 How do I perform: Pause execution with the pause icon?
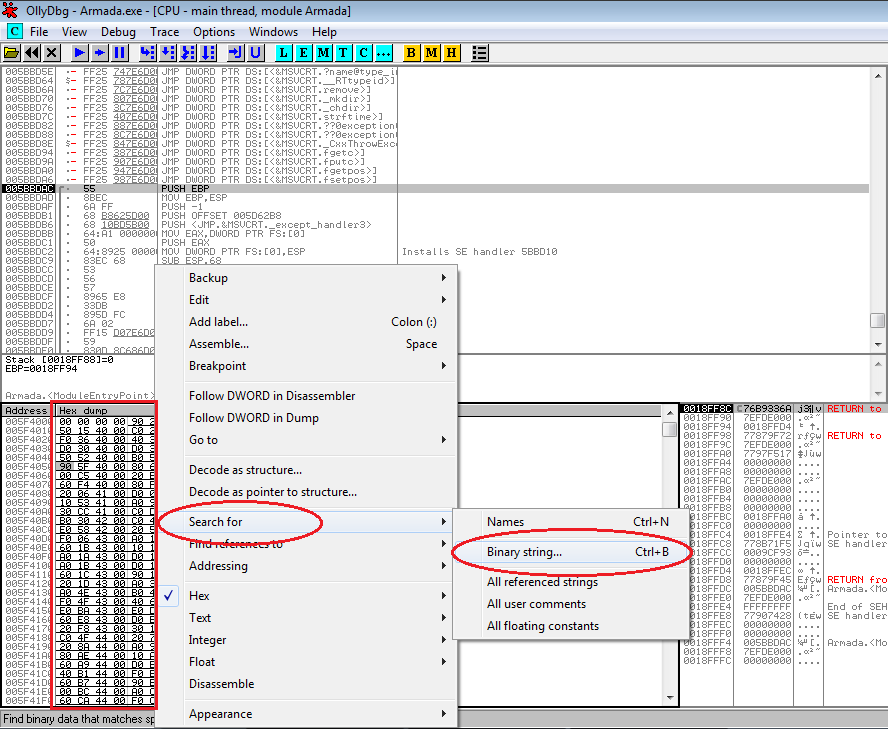[119, 53]
